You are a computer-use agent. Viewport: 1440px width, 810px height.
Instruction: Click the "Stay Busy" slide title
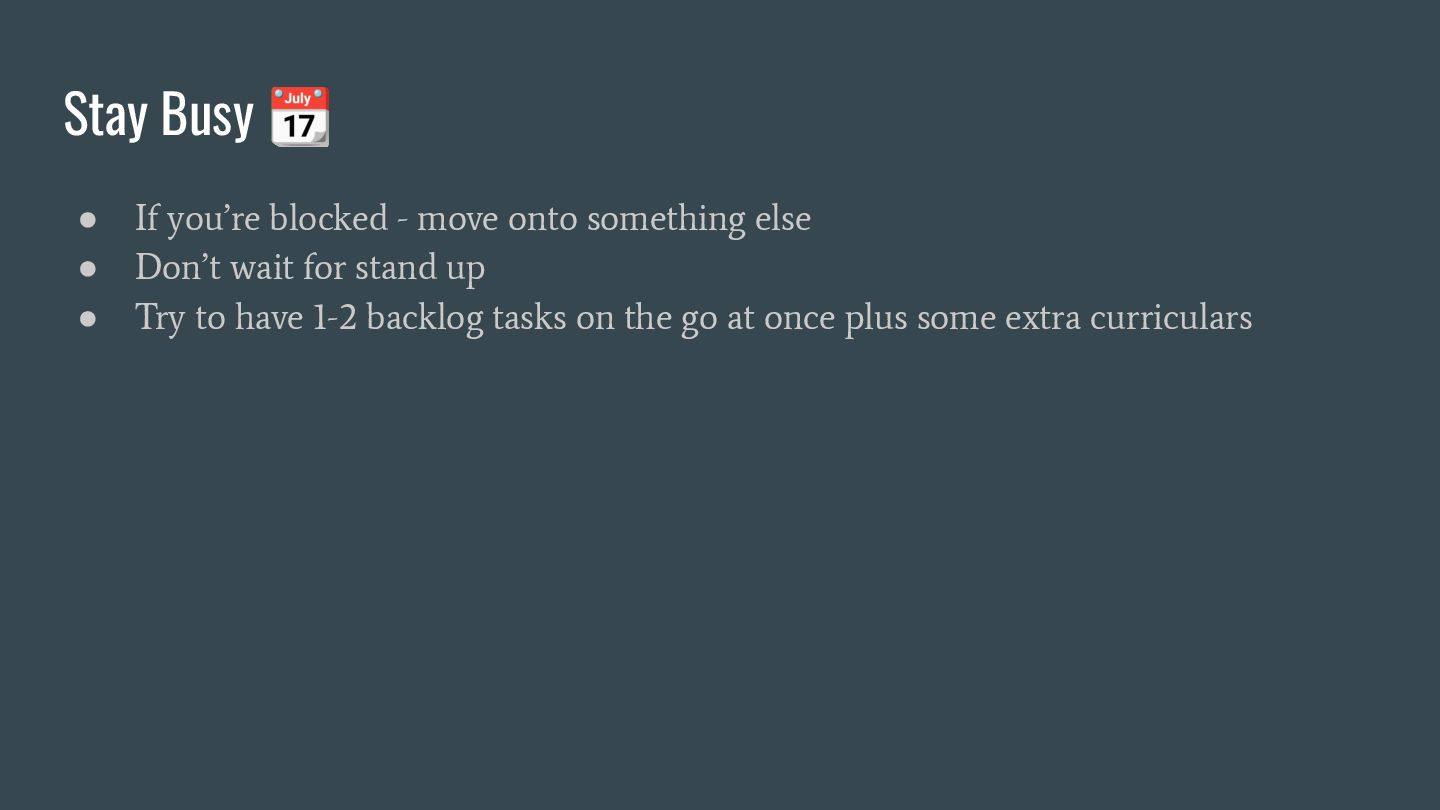tap(158, 114)
